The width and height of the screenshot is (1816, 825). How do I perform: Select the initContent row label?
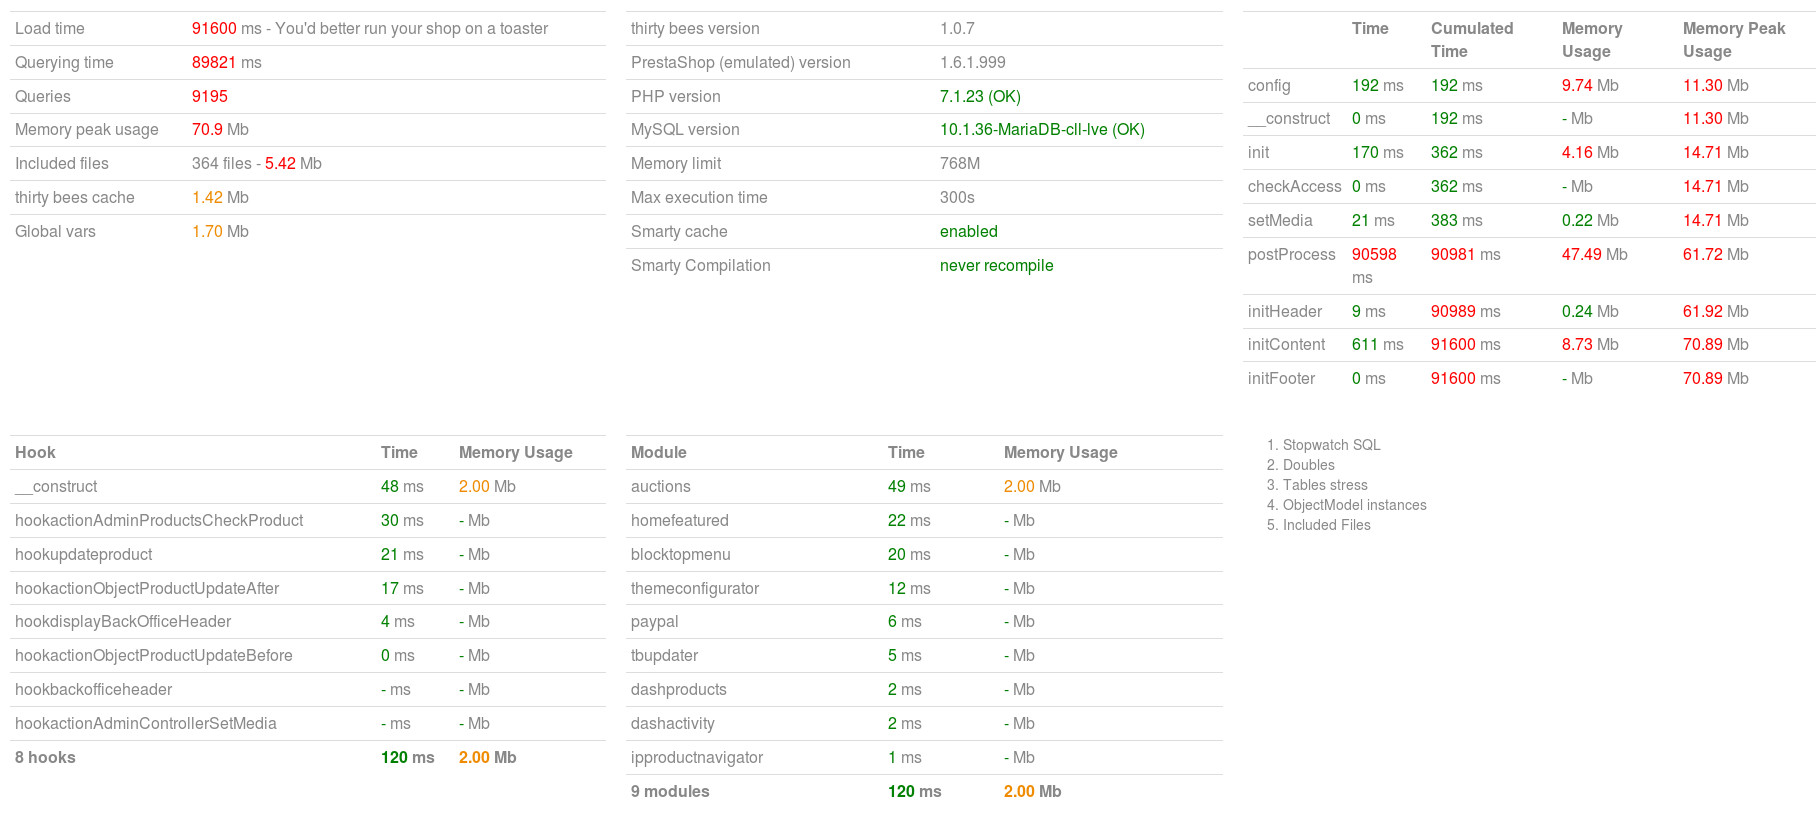click(x=1286, y=345)
